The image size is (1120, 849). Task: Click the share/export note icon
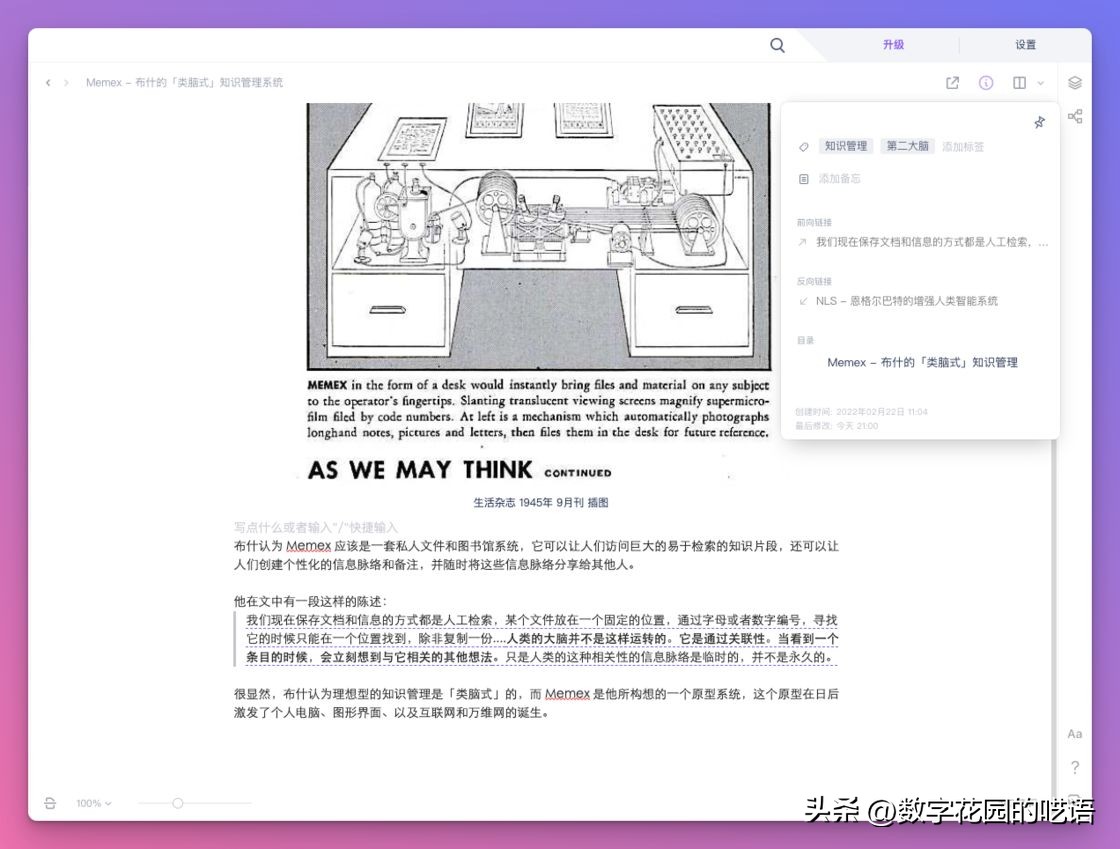(952, 83)
